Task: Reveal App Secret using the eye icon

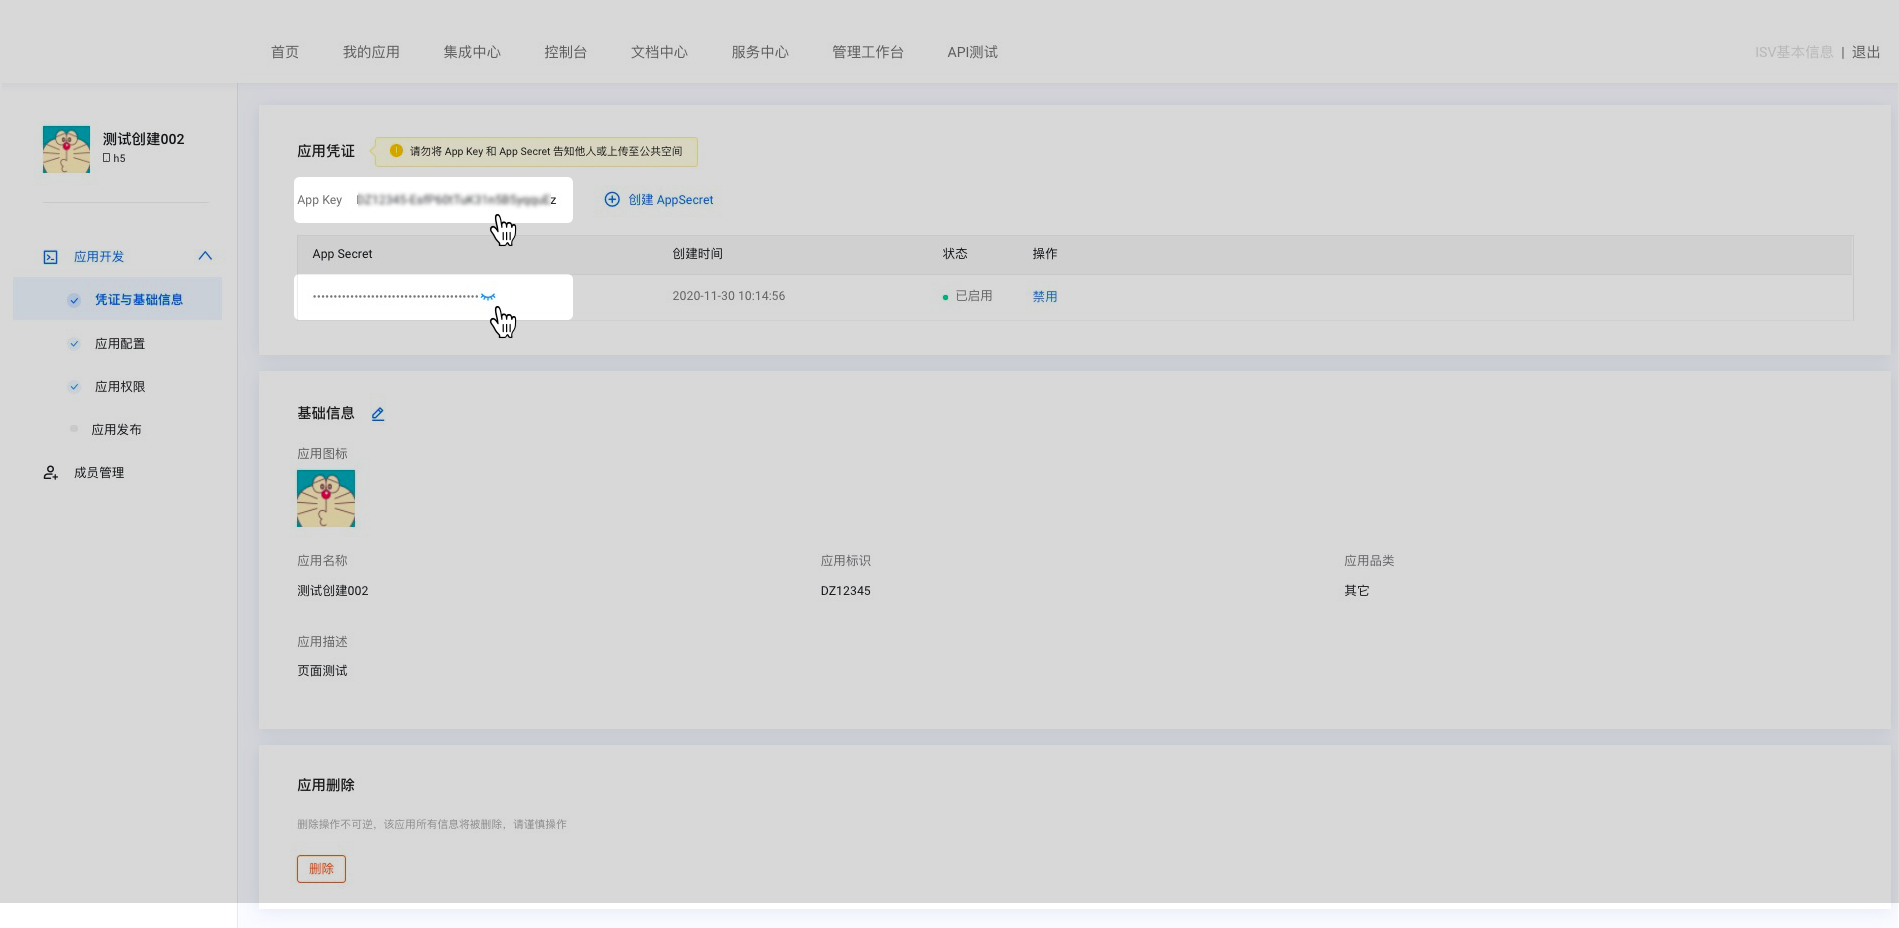Action: tap(488, 297)
